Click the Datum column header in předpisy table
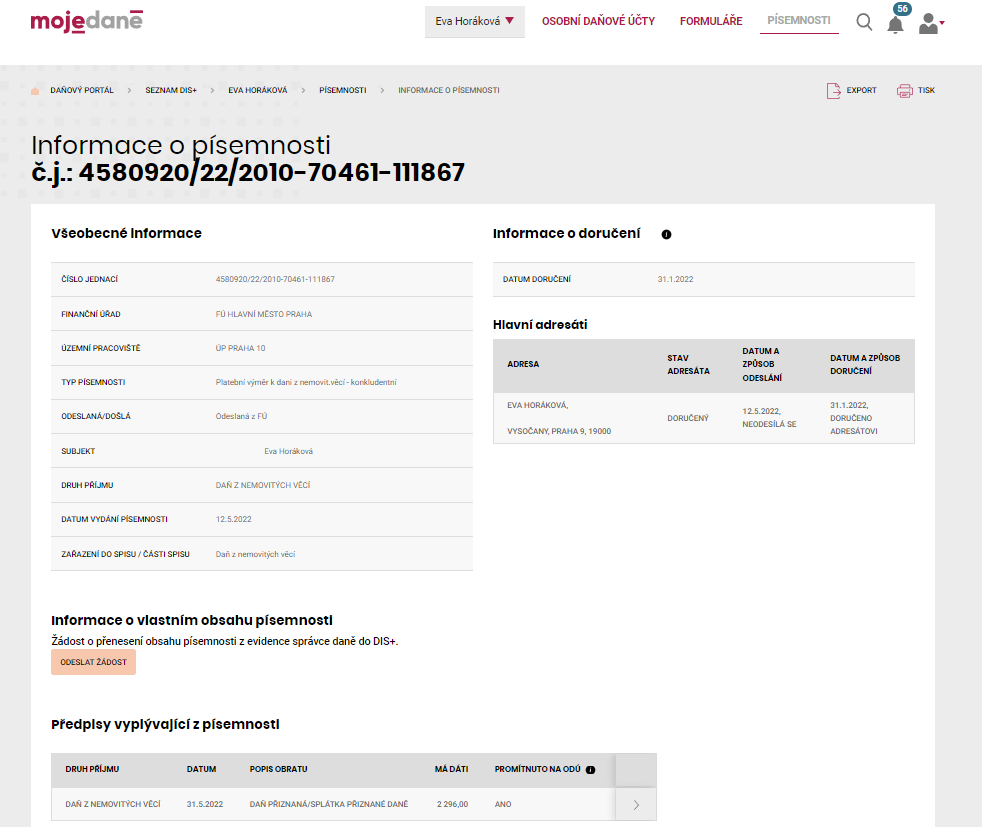This screenshot has width=982, height=827. pos(201,770)
